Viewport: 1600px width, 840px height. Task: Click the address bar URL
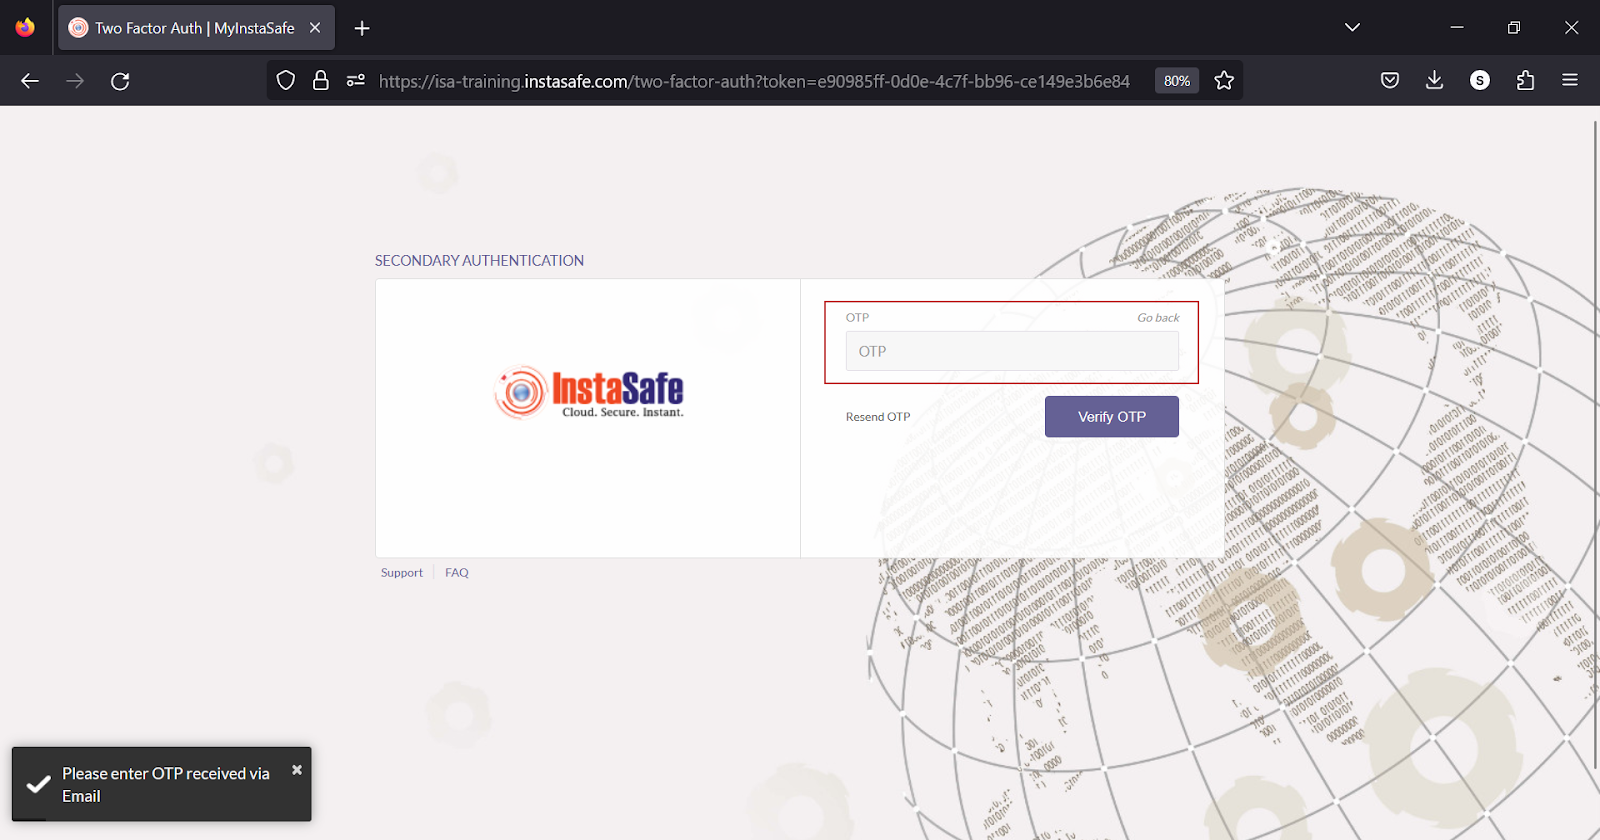[x=754, y=81]
